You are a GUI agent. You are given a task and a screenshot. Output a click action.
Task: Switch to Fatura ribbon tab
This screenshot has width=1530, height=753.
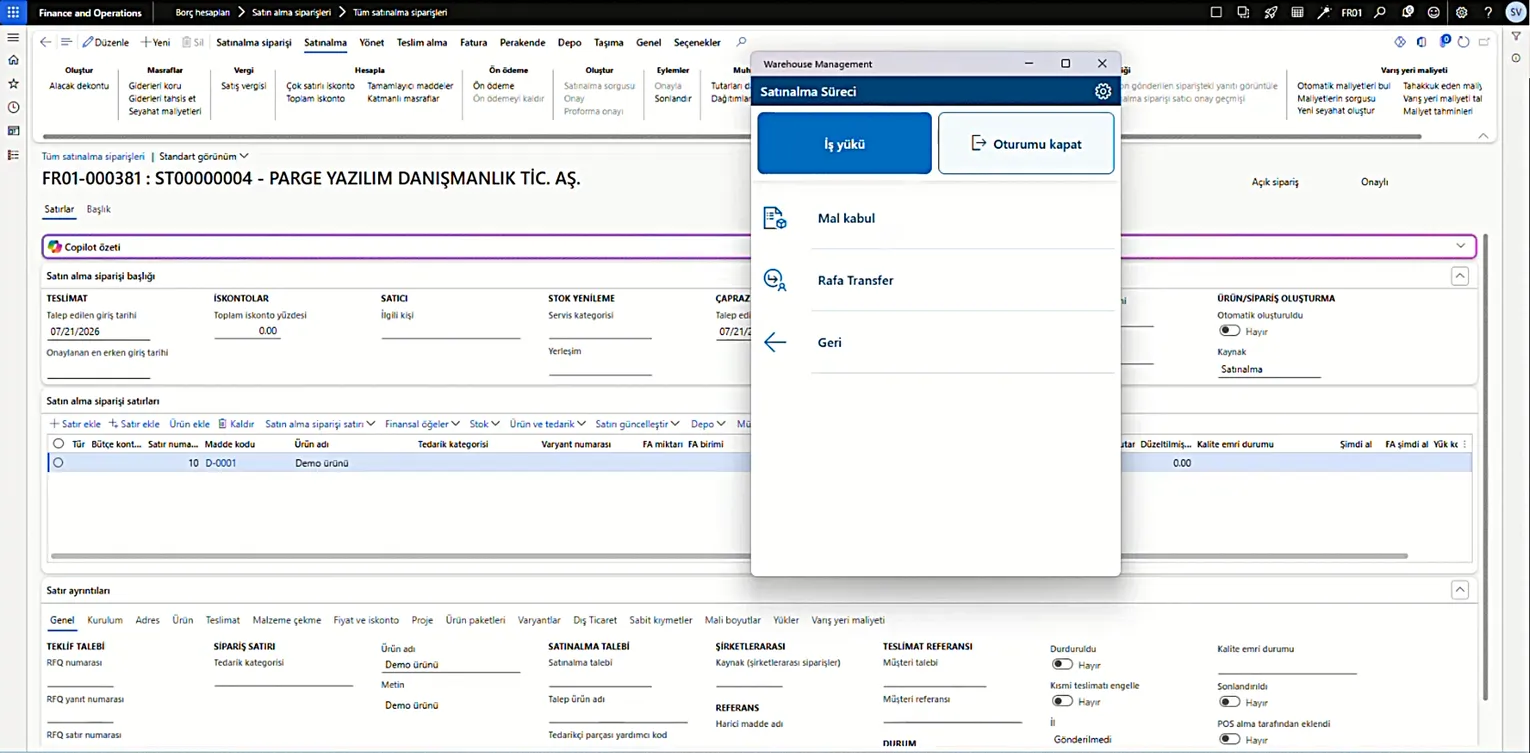coord(473,43)
